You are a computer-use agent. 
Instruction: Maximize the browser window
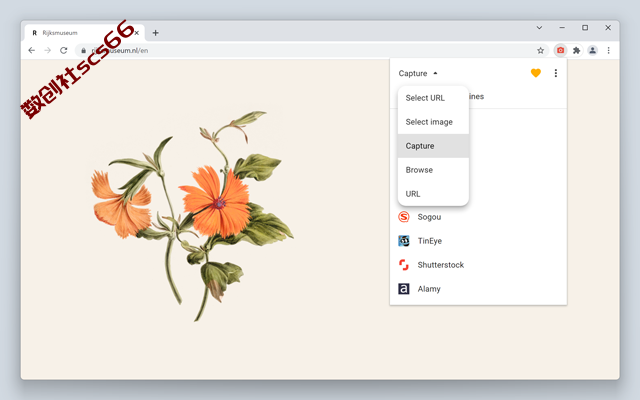tap(585, 27)
